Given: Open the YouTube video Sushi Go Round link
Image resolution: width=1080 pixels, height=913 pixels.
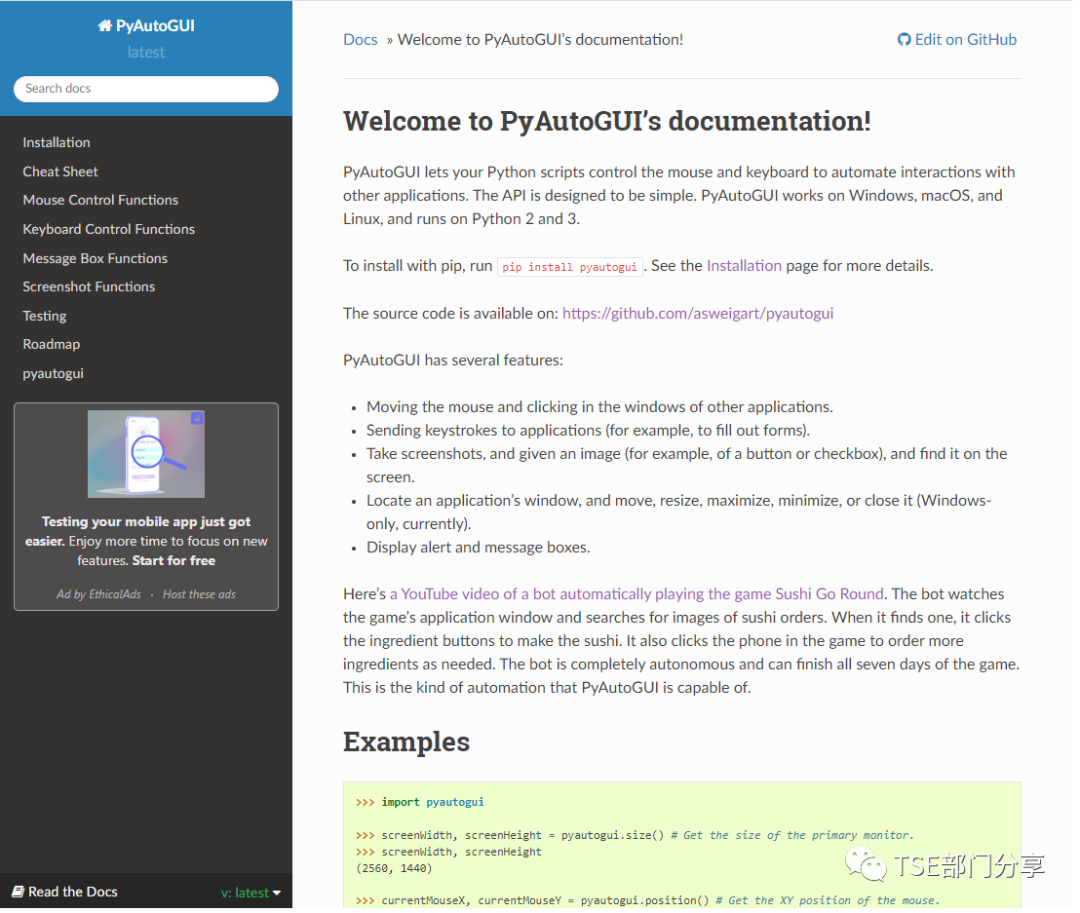Looking at the screenshot, I should click(x=636, y=594).
